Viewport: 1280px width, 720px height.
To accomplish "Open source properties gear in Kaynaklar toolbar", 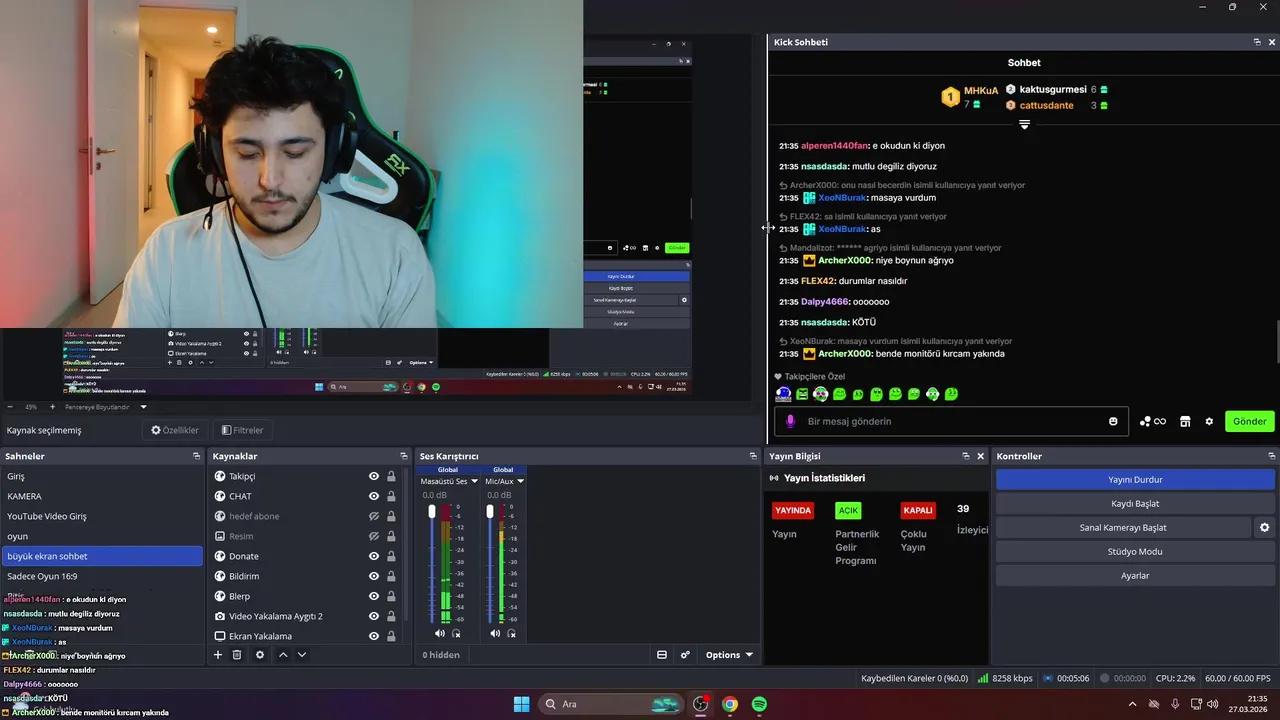I will pos(260,655).
